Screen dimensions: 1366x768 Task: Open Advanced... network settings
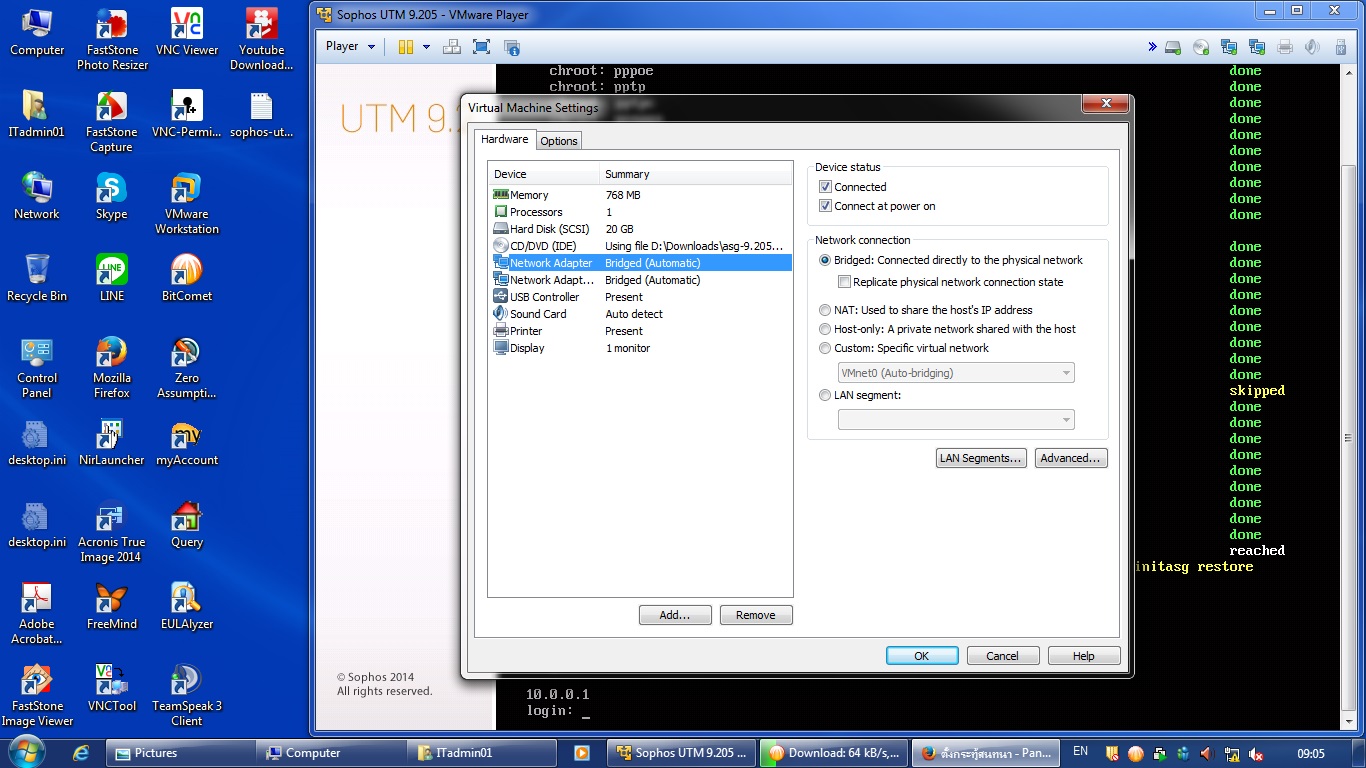(1071, 458)
